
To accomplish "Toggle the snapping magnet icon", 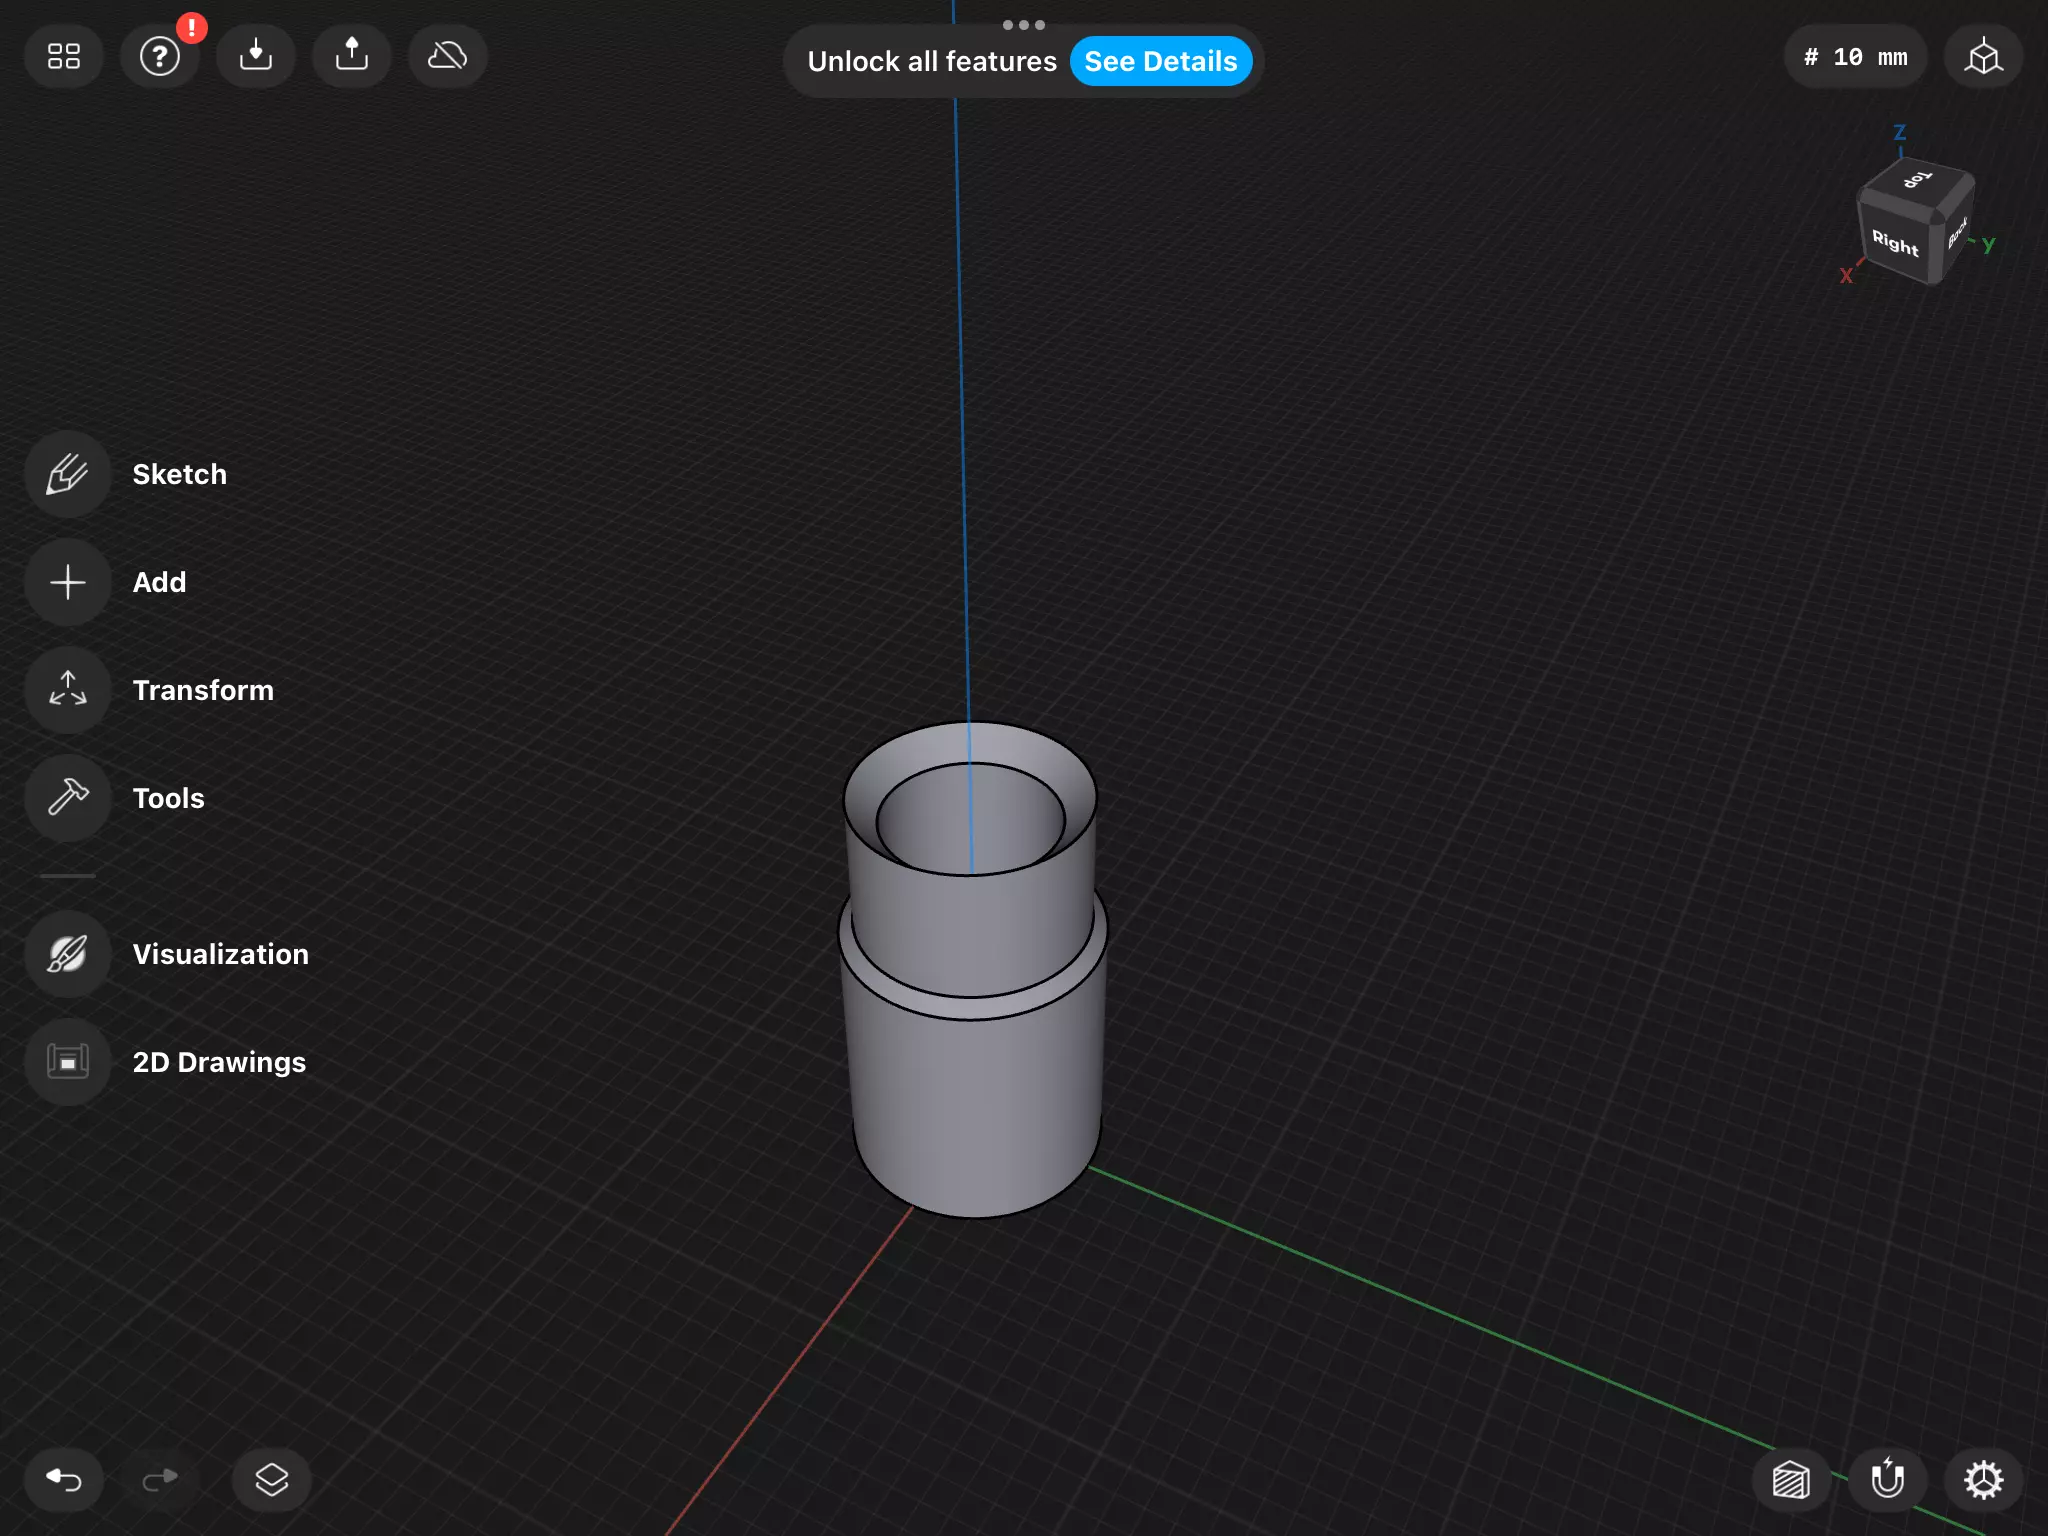I will pos(1887,1479).
